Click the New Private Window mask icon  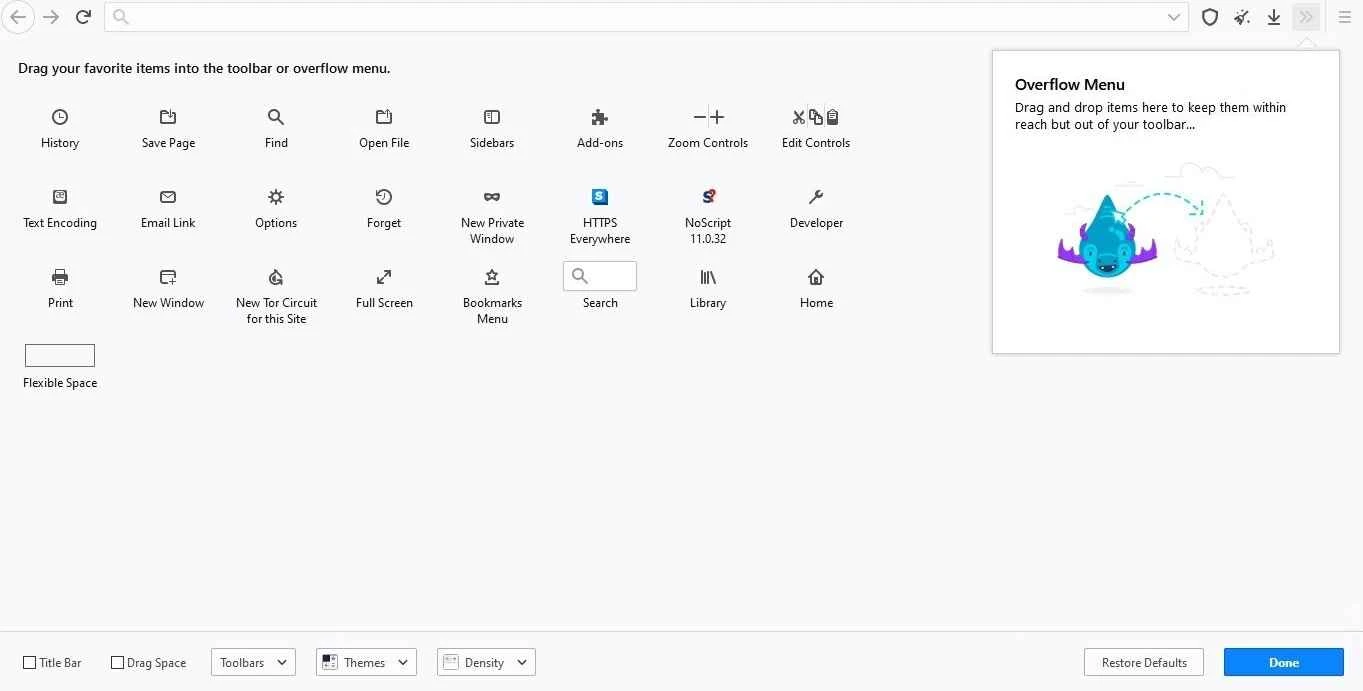492,197
